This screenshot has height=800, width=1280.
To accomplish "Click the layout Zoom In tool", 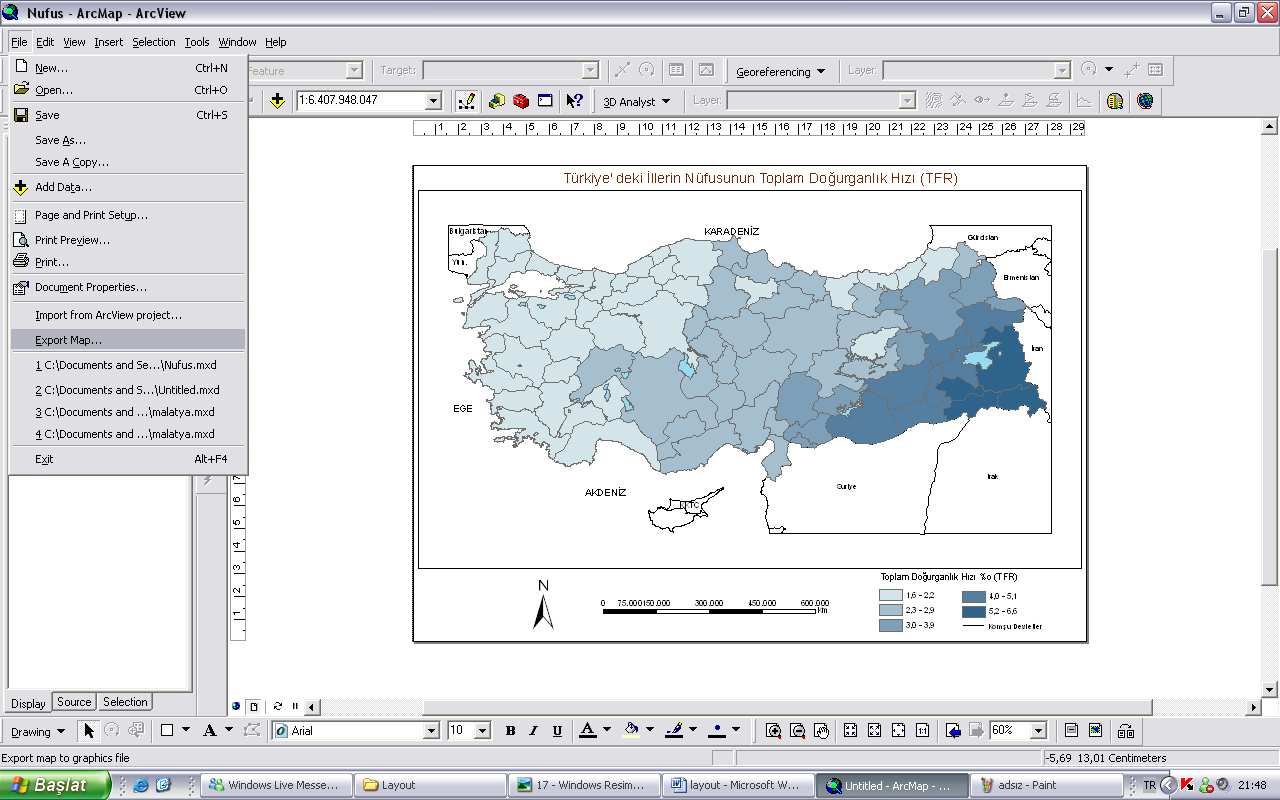I will tap(773, 731).
